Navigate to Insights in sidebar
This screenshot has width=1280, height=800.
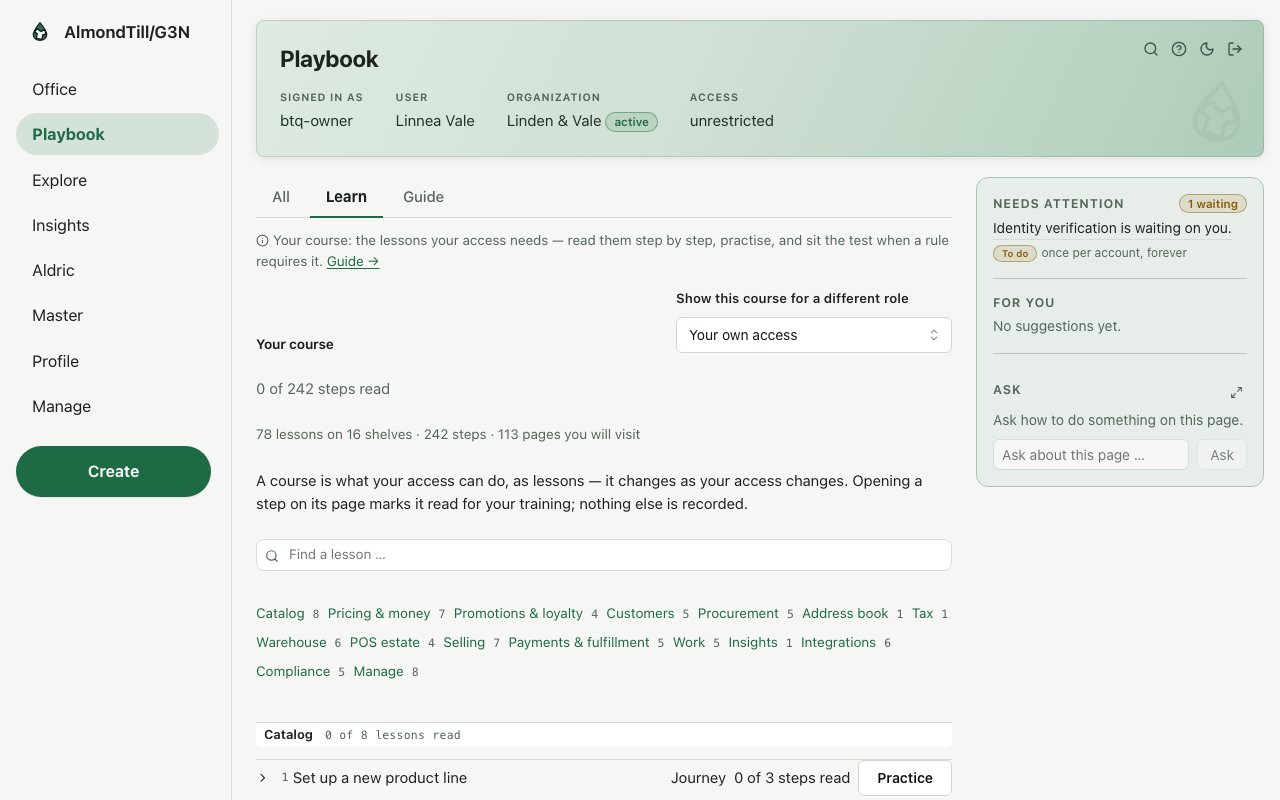[117, 225]
